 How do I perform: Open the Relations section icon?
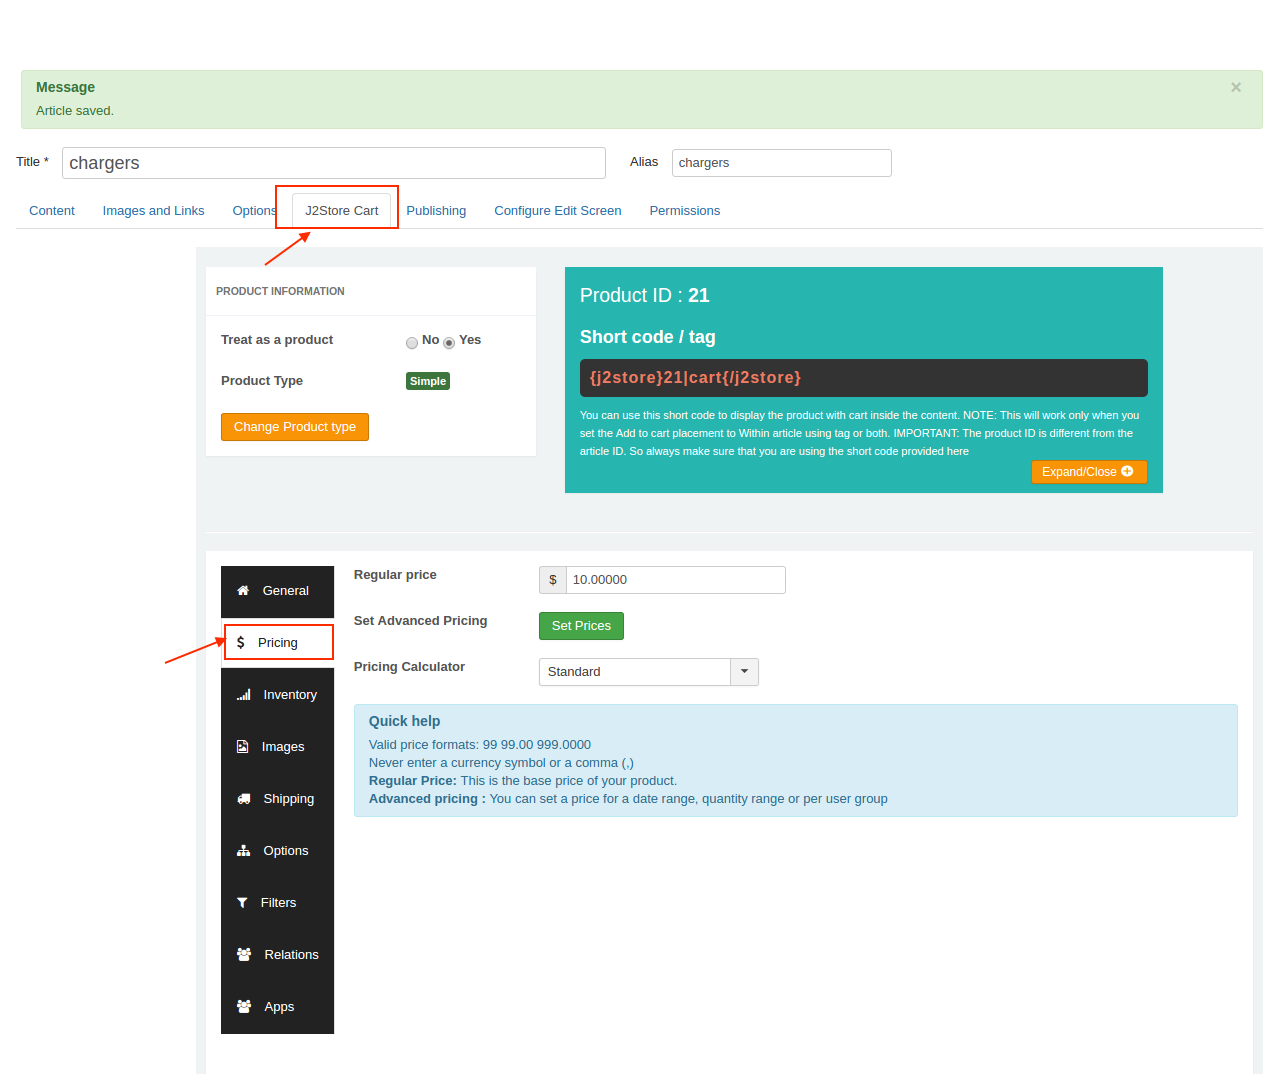coord(244,954)
